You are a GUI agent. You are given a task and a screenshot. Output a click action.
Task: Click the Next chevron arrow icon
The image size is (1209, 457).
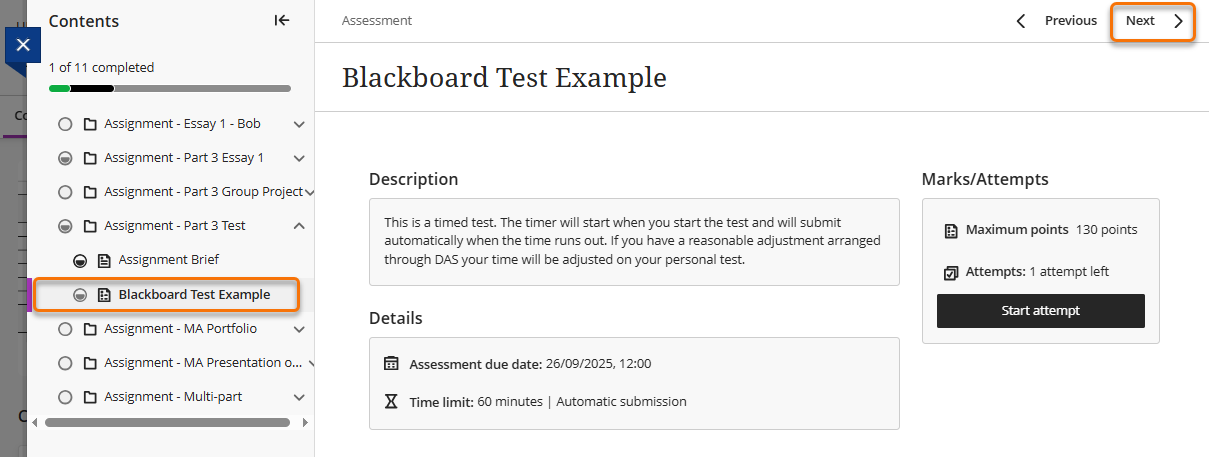point(1178,21)
